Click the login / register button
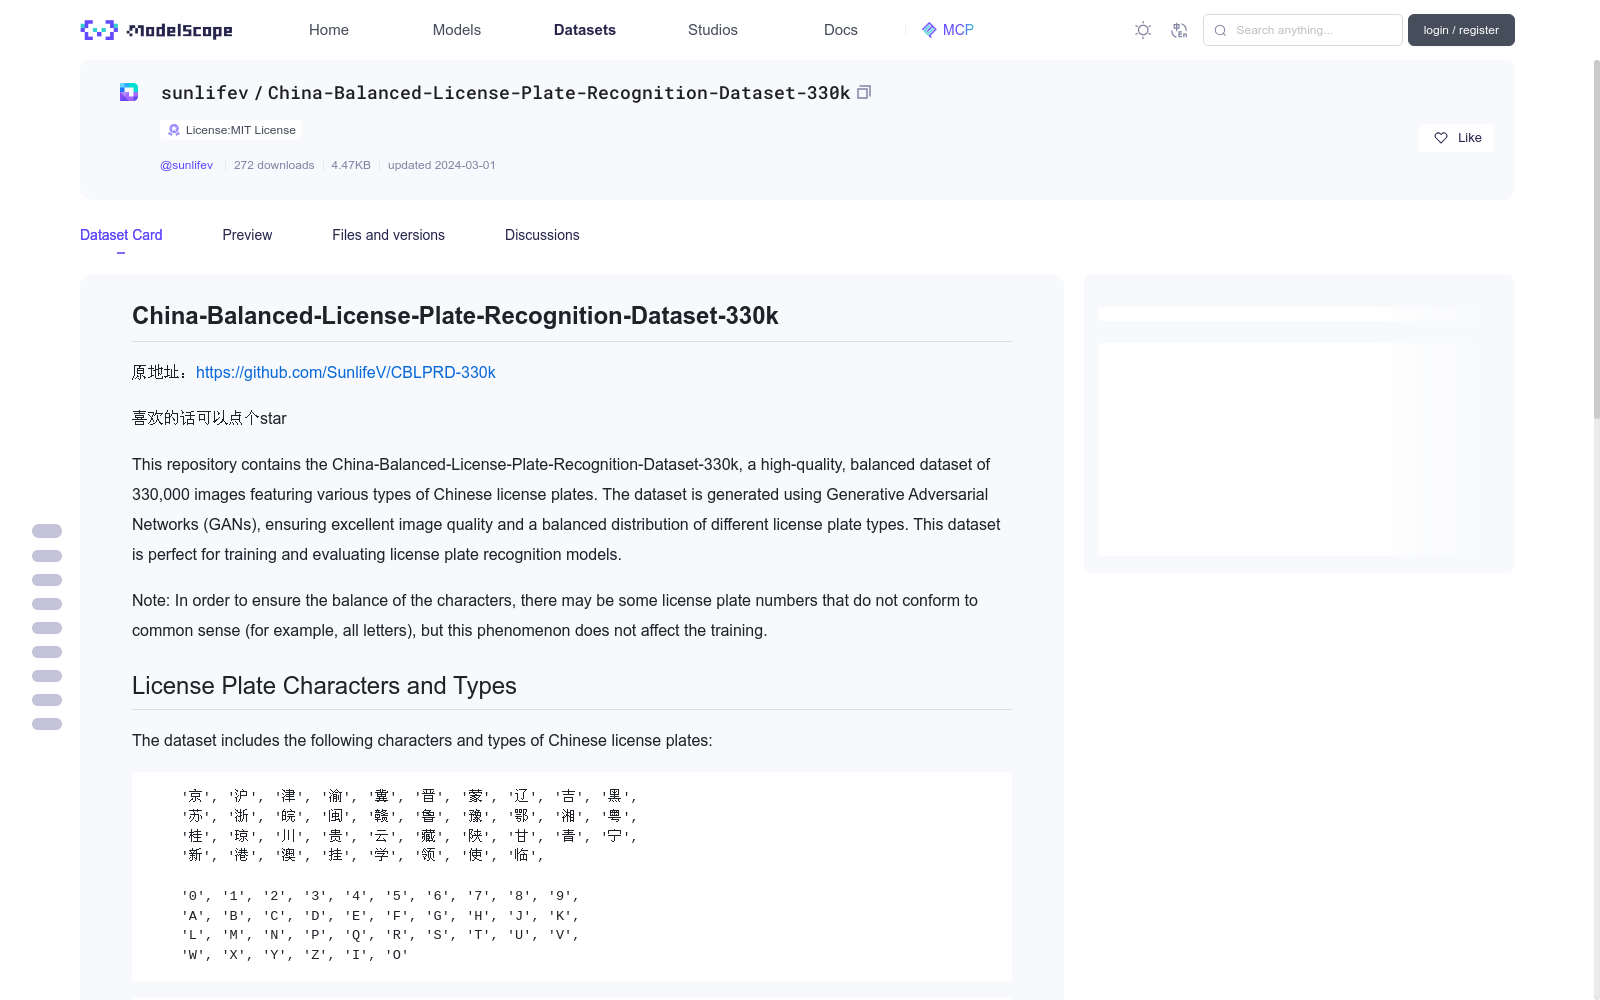The width and height of the screenshot is (1600, 1000). (1461, 30)
